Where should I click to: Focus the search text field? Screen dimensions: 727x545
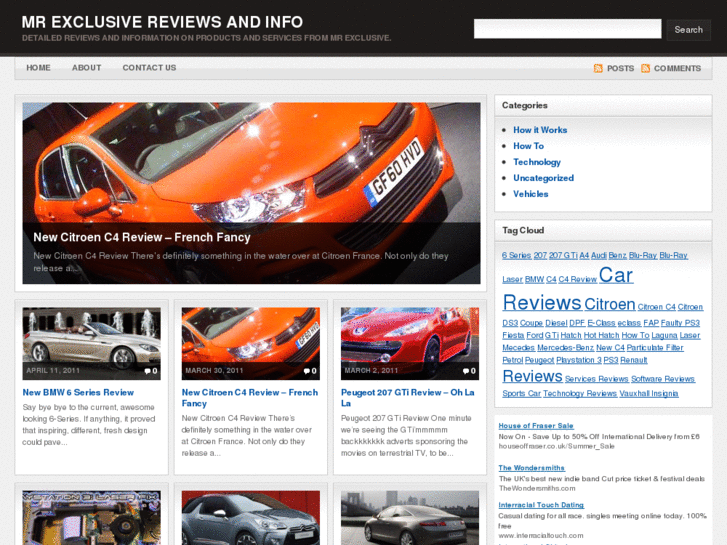pos(568,29)
